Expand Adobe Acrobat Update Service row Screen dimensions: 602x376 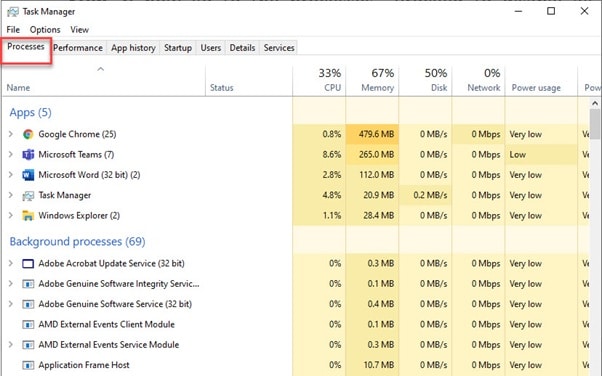click(x=11, y=263)
